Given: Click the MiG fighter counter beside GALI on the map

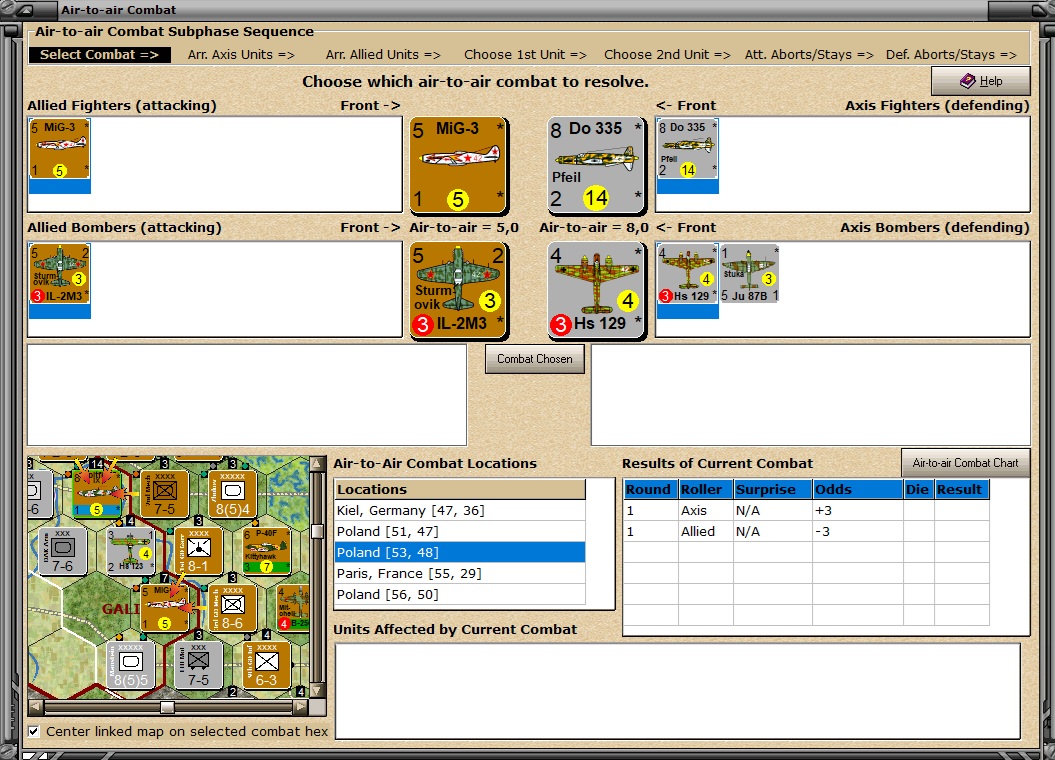Looking at the screenshot, I should tap(166, 608).
